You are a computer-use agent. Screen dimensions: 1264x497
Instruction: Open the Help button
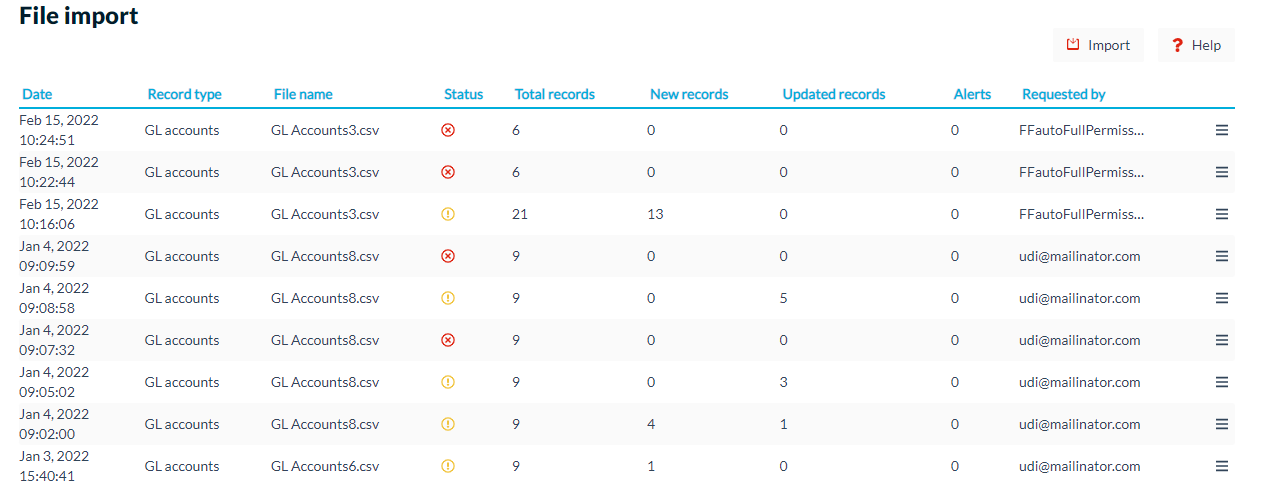[x=1196, y=45]
